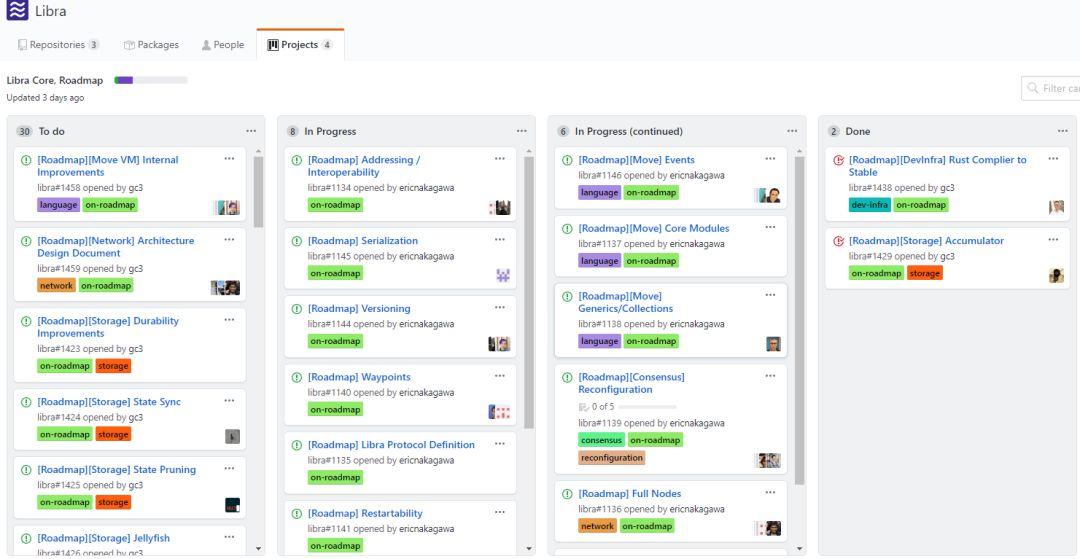Open the Full Nodes issue
Screen dimensions: 1080x559
[630, 494]
